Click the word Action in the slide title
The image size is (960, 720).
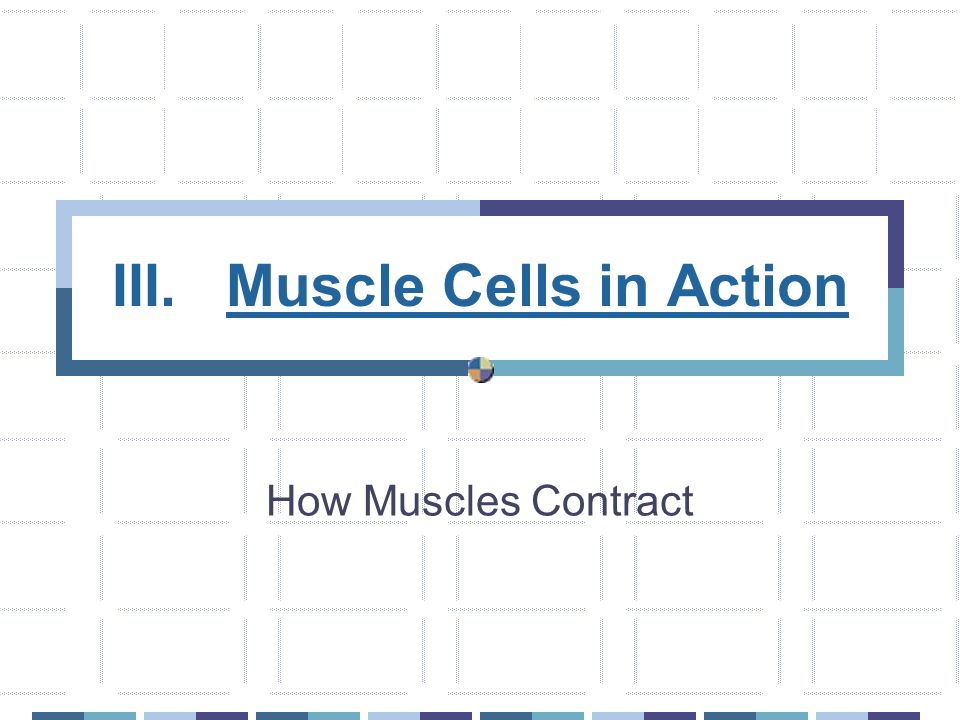(x=757, y=285)
